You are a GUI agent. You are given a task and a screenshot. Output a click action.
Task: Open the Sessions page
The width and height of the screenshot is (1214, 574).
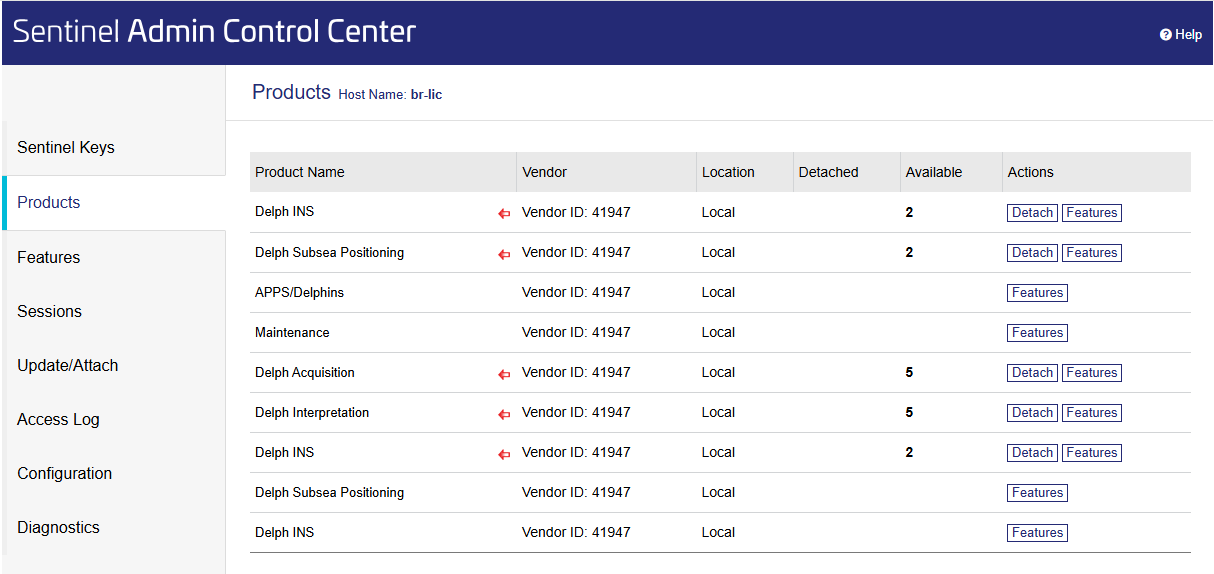click(x=49, y=311)
